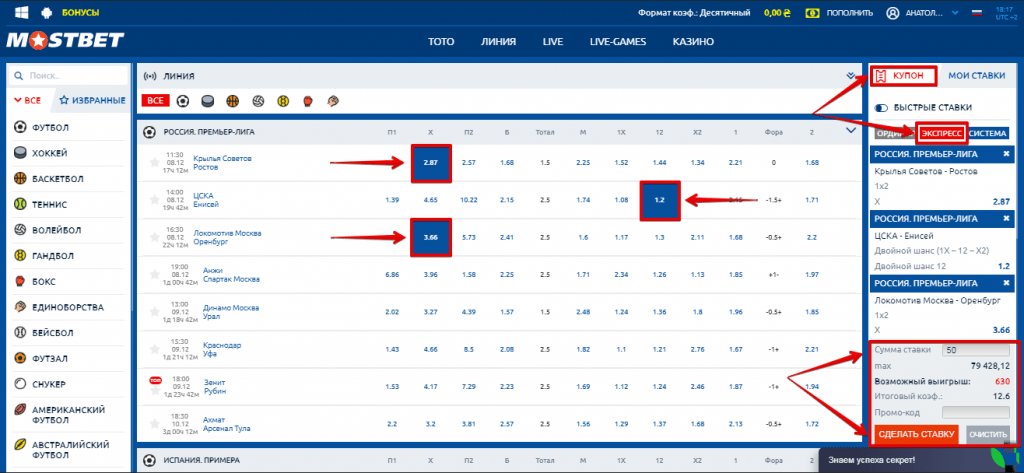Show the ИЗБРАННЫЕ favorites tab
Image resolution: width=1024 pixels, height=473 pixels.
pos(92,101)
